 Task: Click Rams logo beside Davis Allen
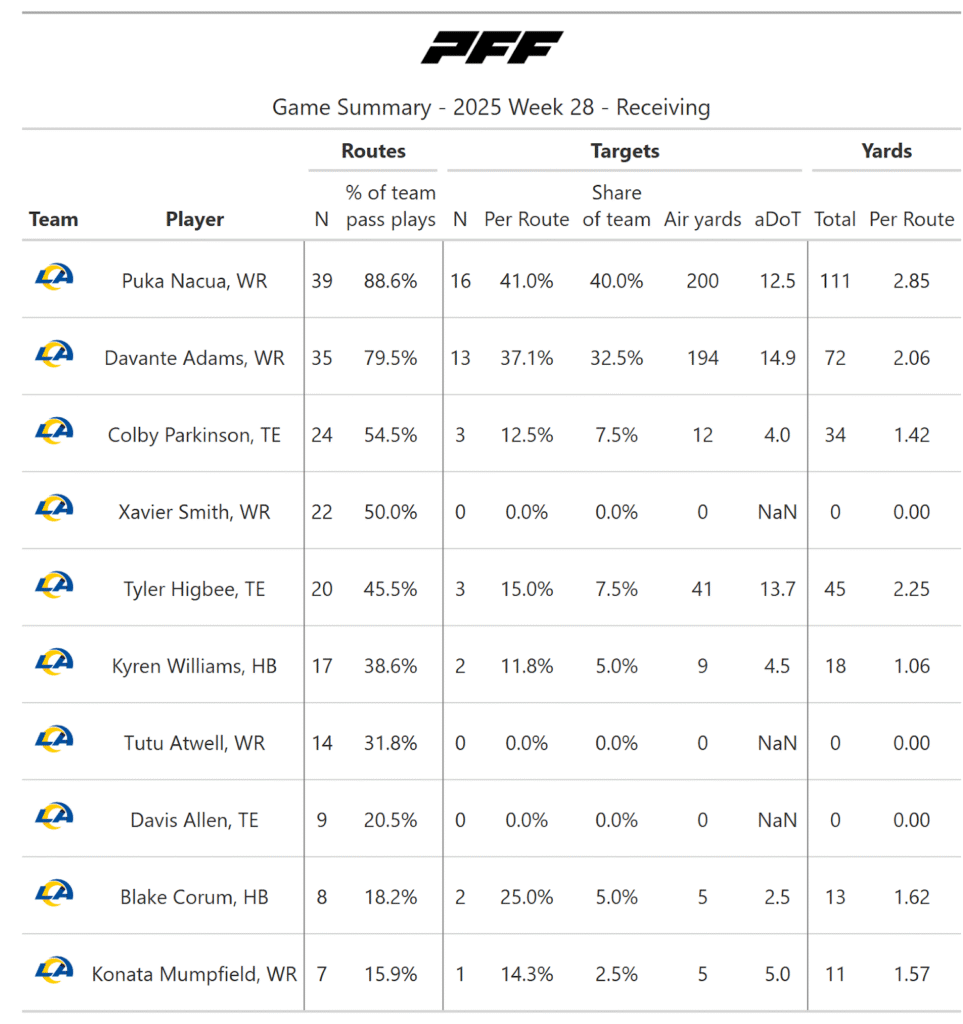[x=54, y=816]
